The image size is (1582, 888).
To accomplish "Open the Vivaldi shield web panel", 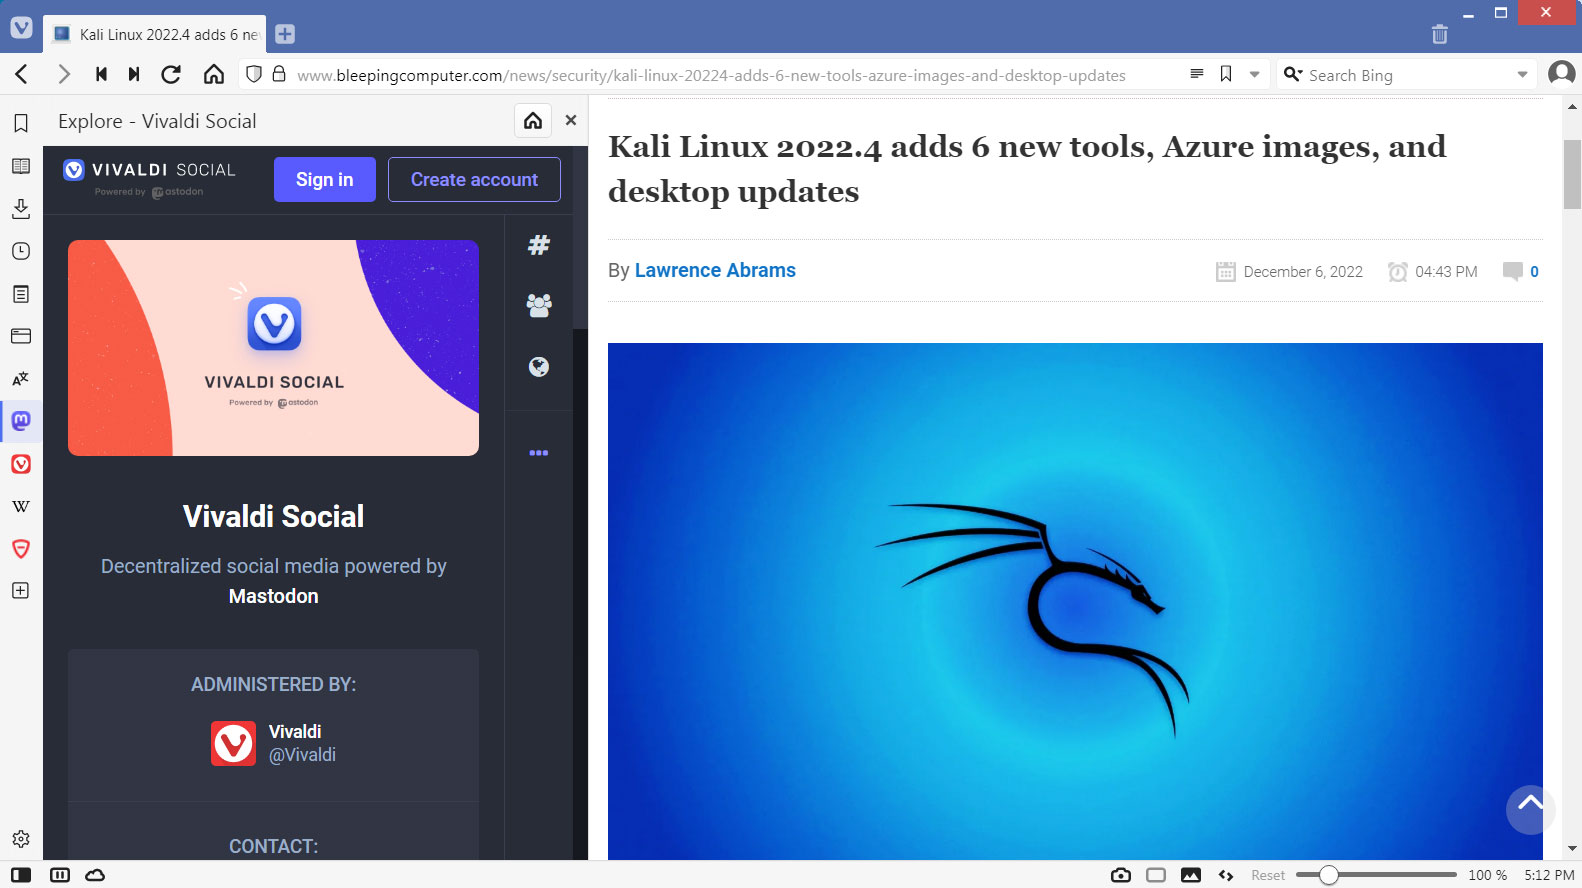I will tap(21, 548).
